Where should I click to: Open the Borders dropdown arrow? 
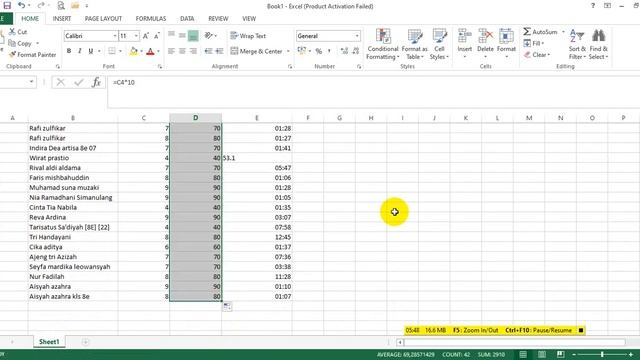click(x=120, y=51)
